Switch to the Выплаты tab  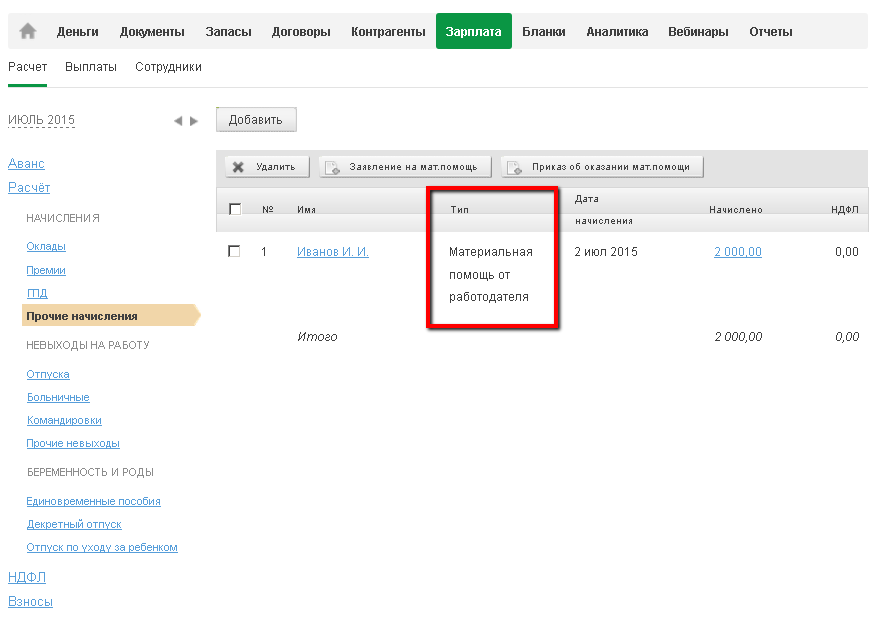91,67
